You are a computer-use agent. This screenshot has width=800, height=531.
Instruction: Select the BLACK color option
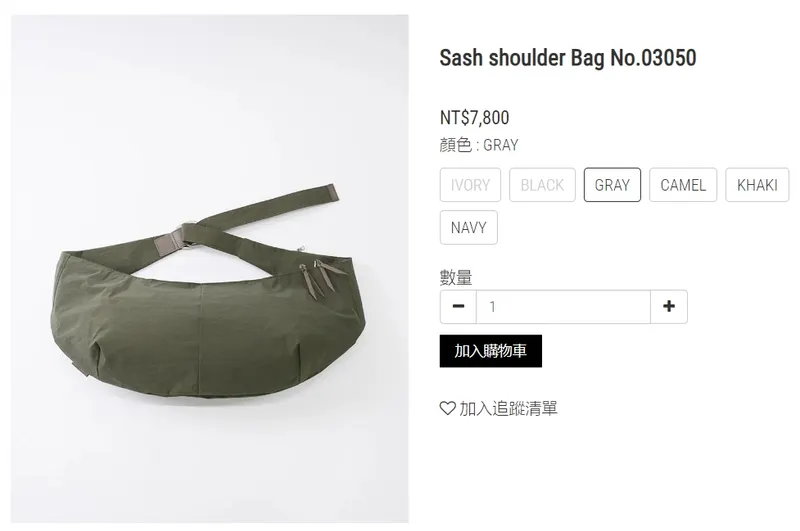[542, 185]
